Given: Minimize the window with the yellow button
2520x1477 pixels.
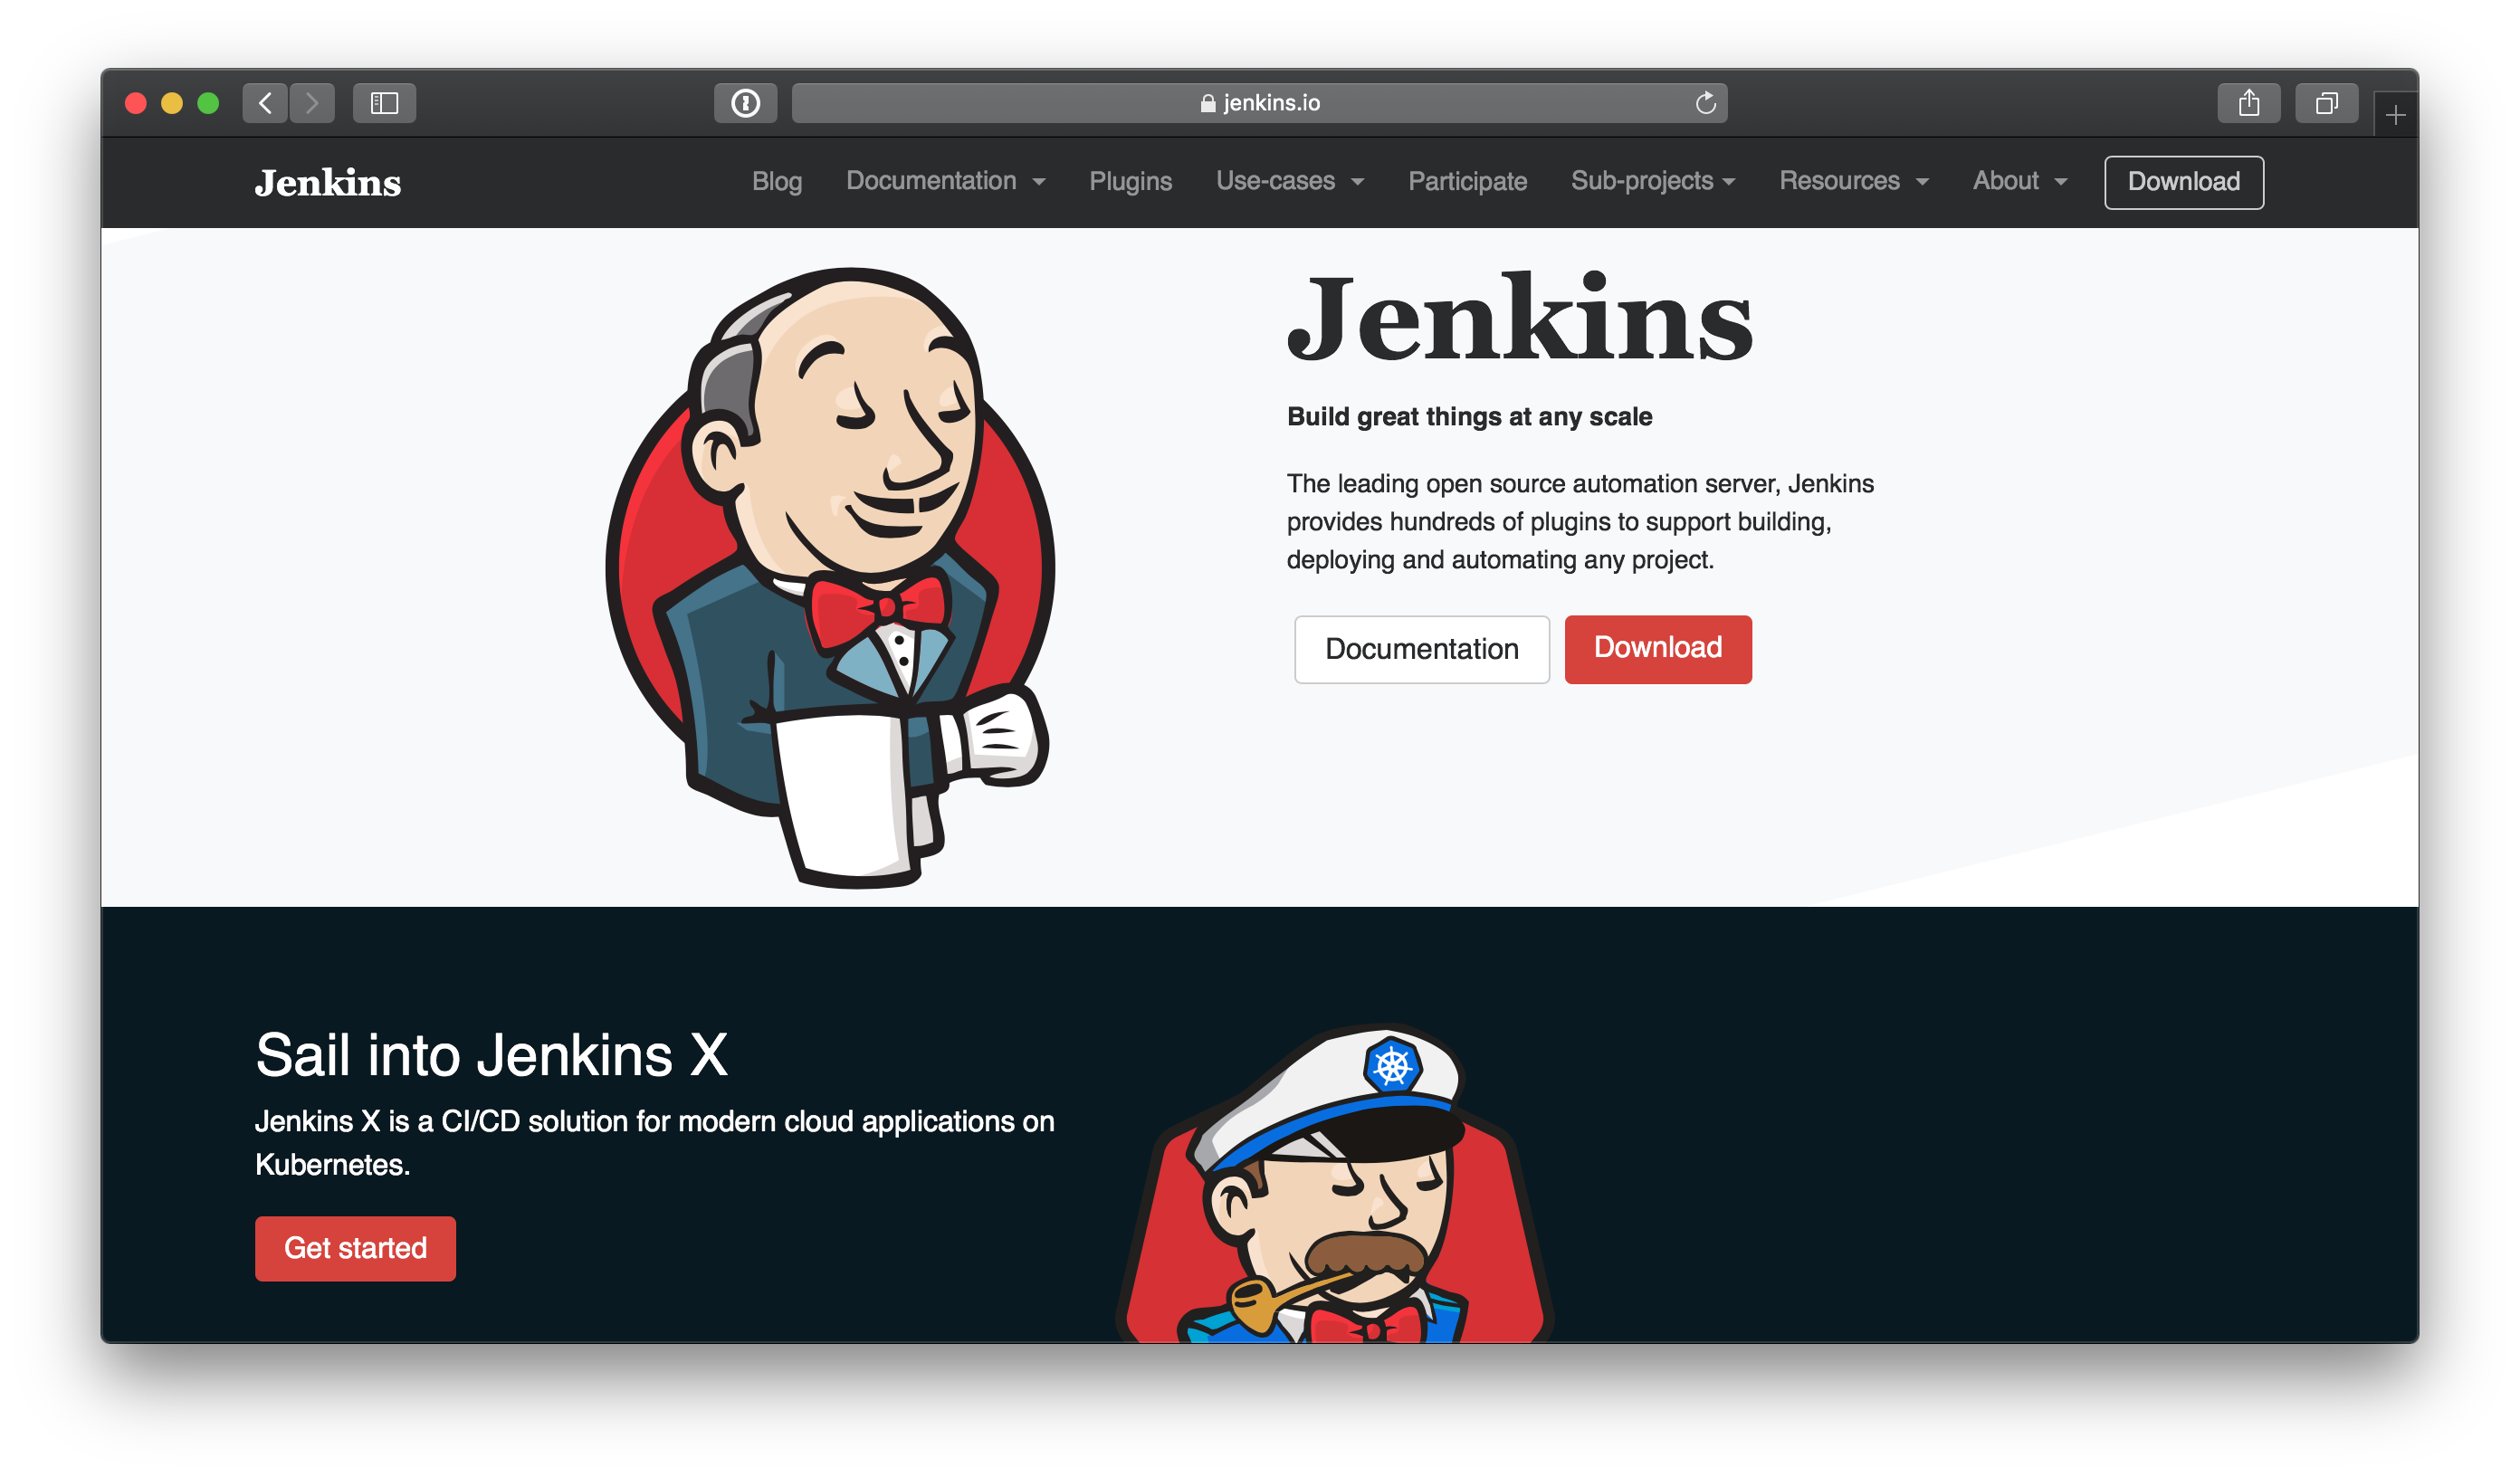Looking at the screenshot, I should click(172, 103).
